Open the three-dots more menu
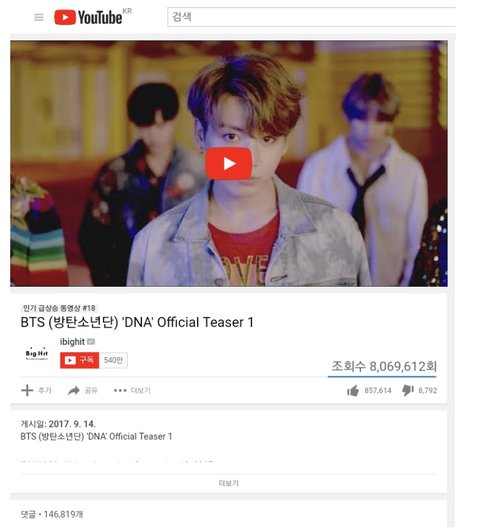480x530 pixels. point(120,391)
